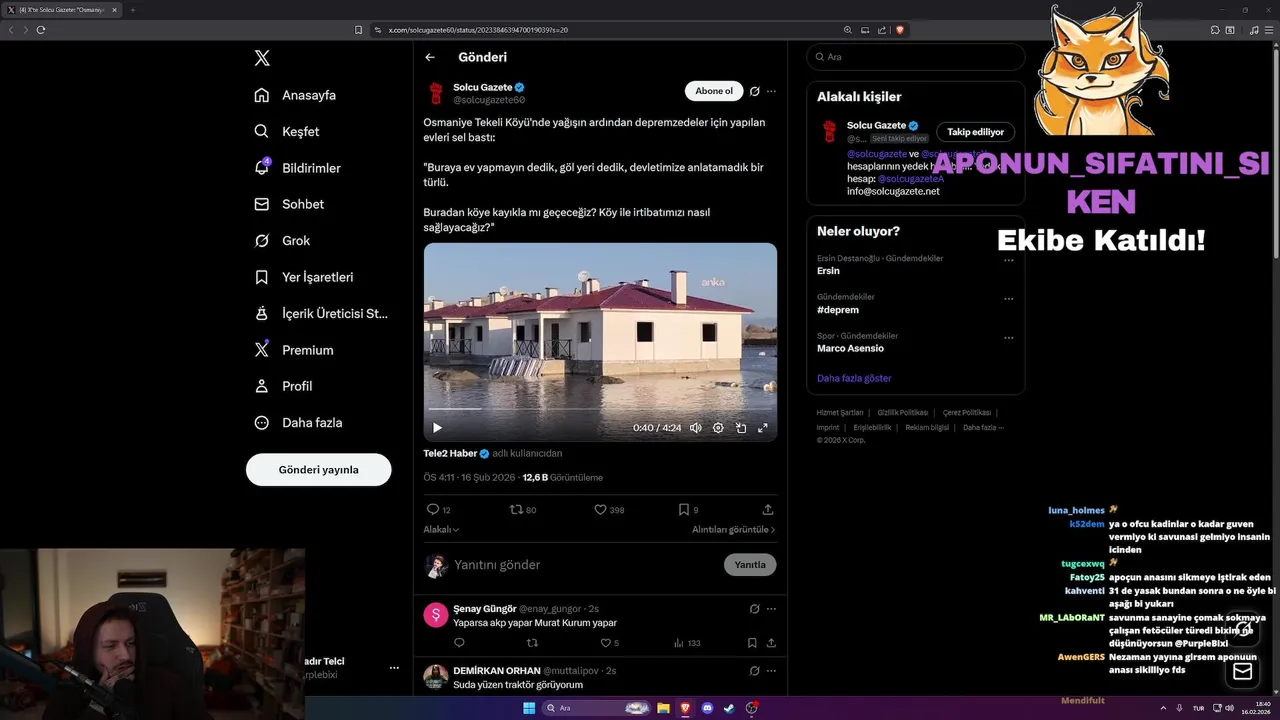Open Anasayfa from the X sidebar
The image size is (1280, 720).
pyautogui.click(x=295, y=95)
